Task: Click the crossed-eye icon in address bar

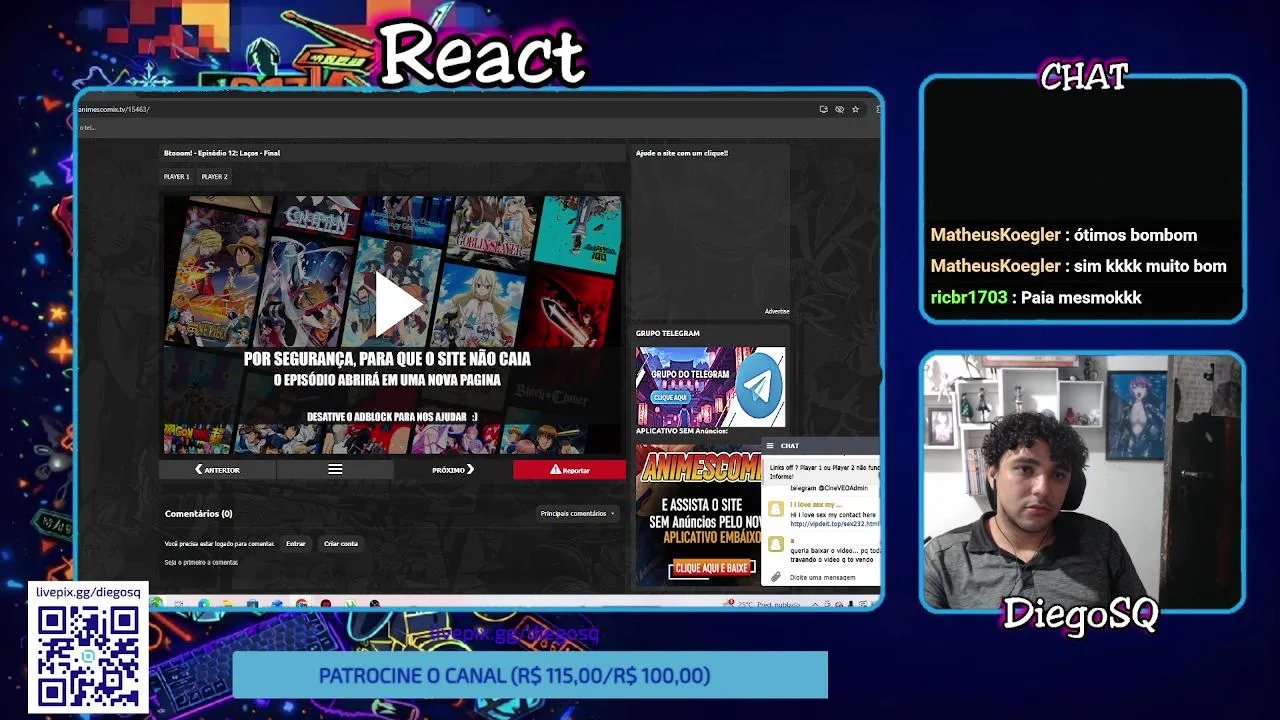Action: tap(839, 109)
